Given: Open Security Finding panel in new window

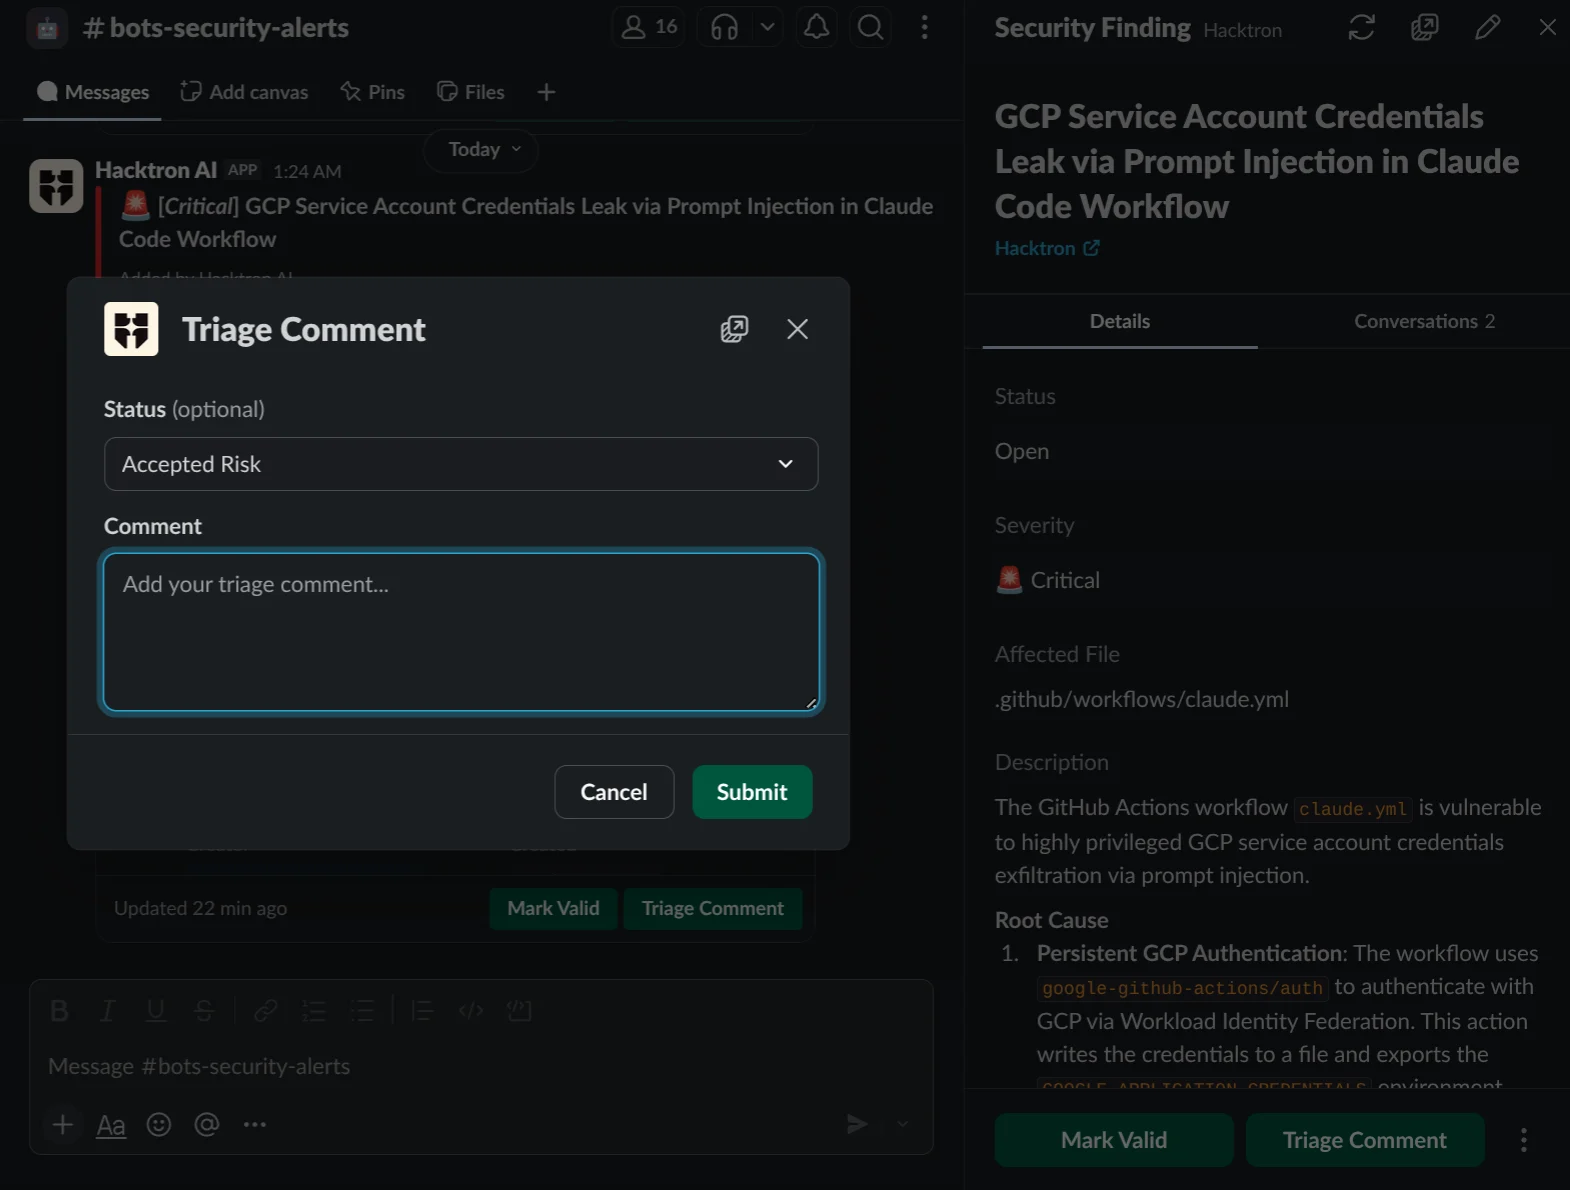Looking at the screenshot, I should click(x=1424, y=27).
